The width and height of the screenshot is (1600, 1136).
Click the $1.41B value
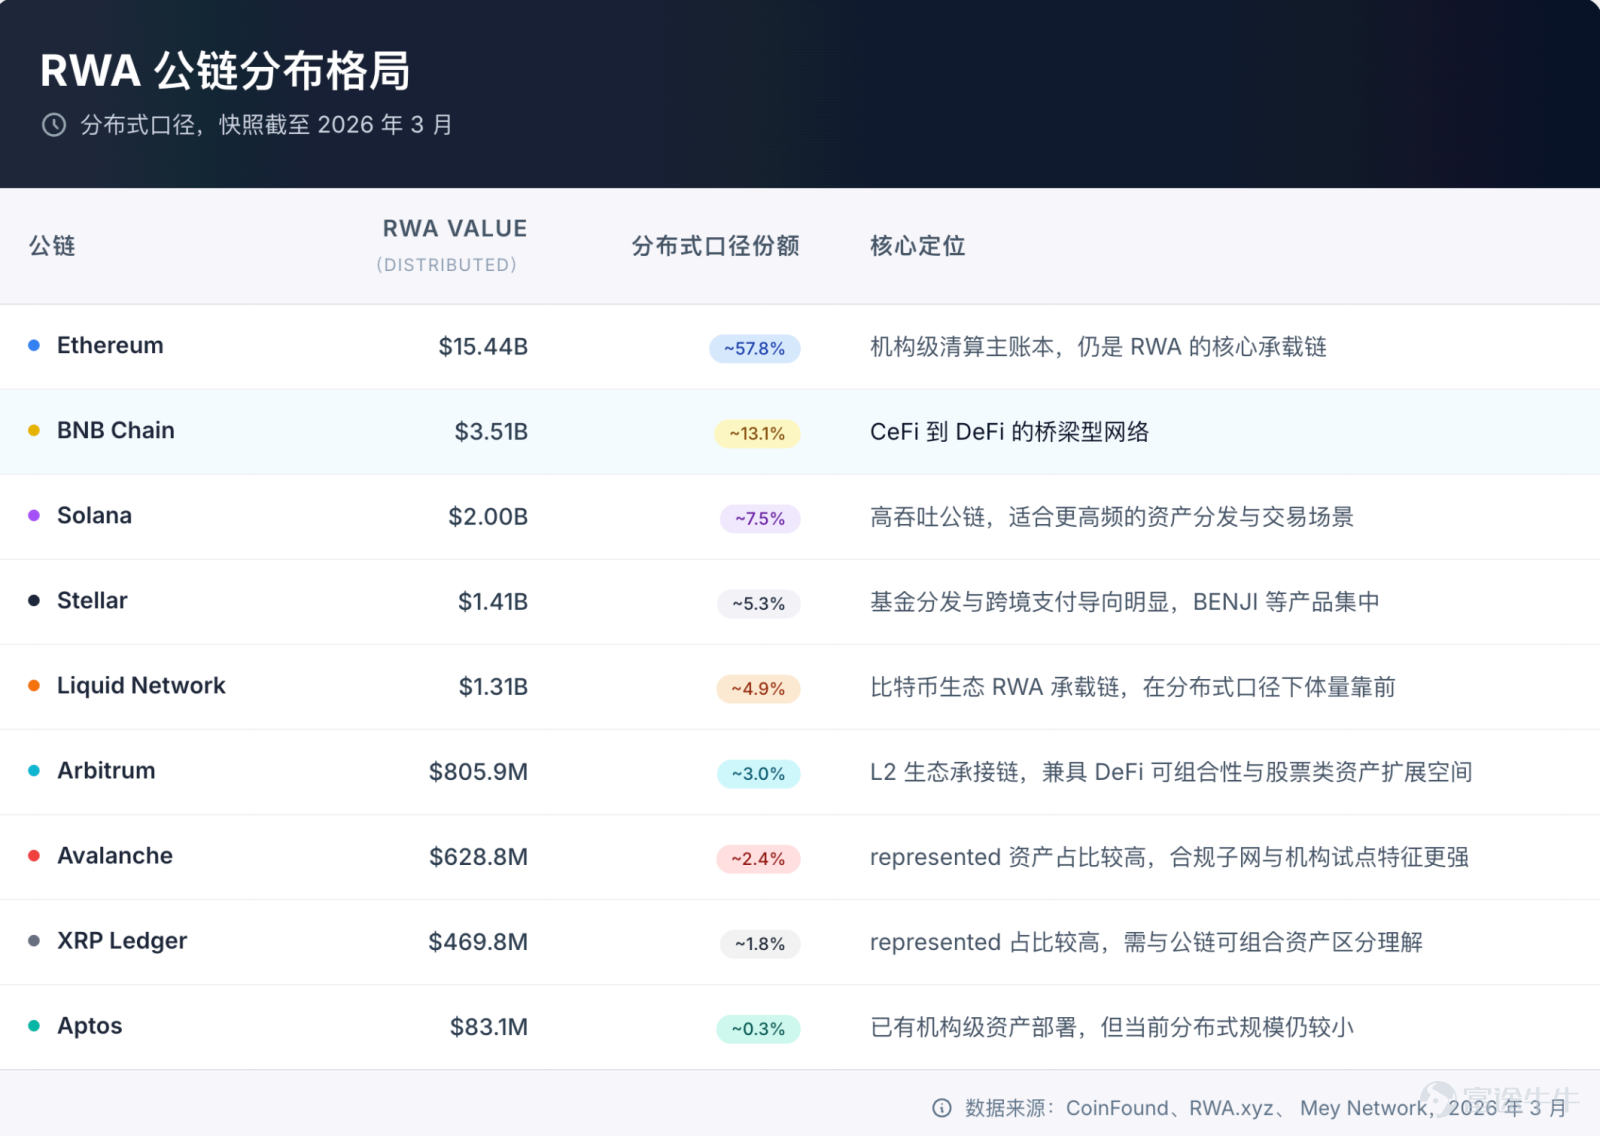point(493,602)
